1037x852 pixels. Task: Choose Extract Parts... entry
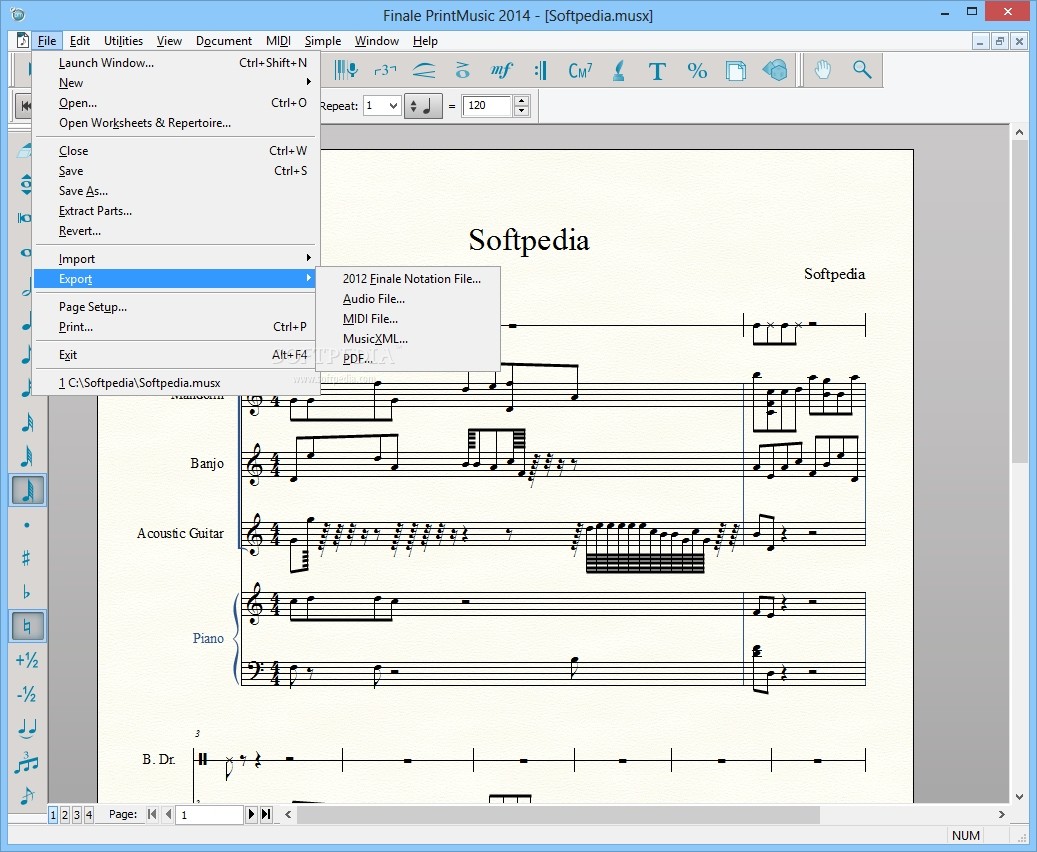[177, 210]
